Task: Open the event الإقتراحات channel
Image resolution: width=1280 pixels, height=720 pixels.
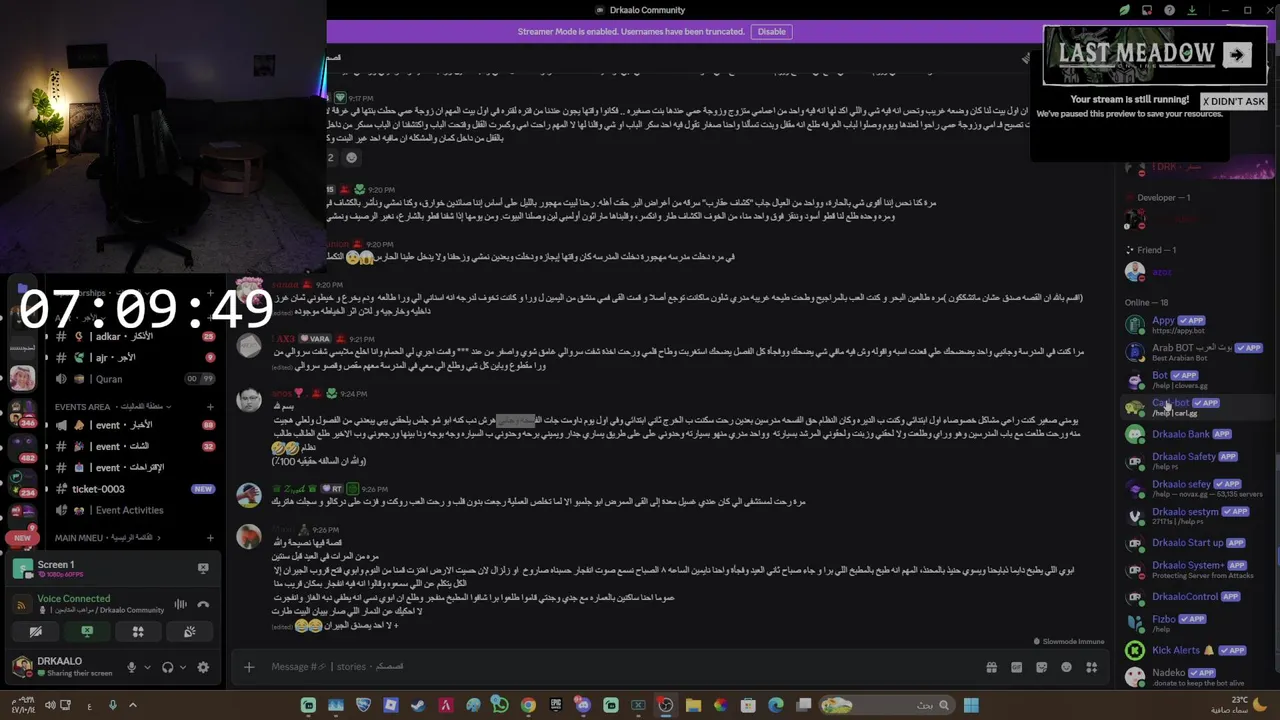Action: (x=136, y=467)
